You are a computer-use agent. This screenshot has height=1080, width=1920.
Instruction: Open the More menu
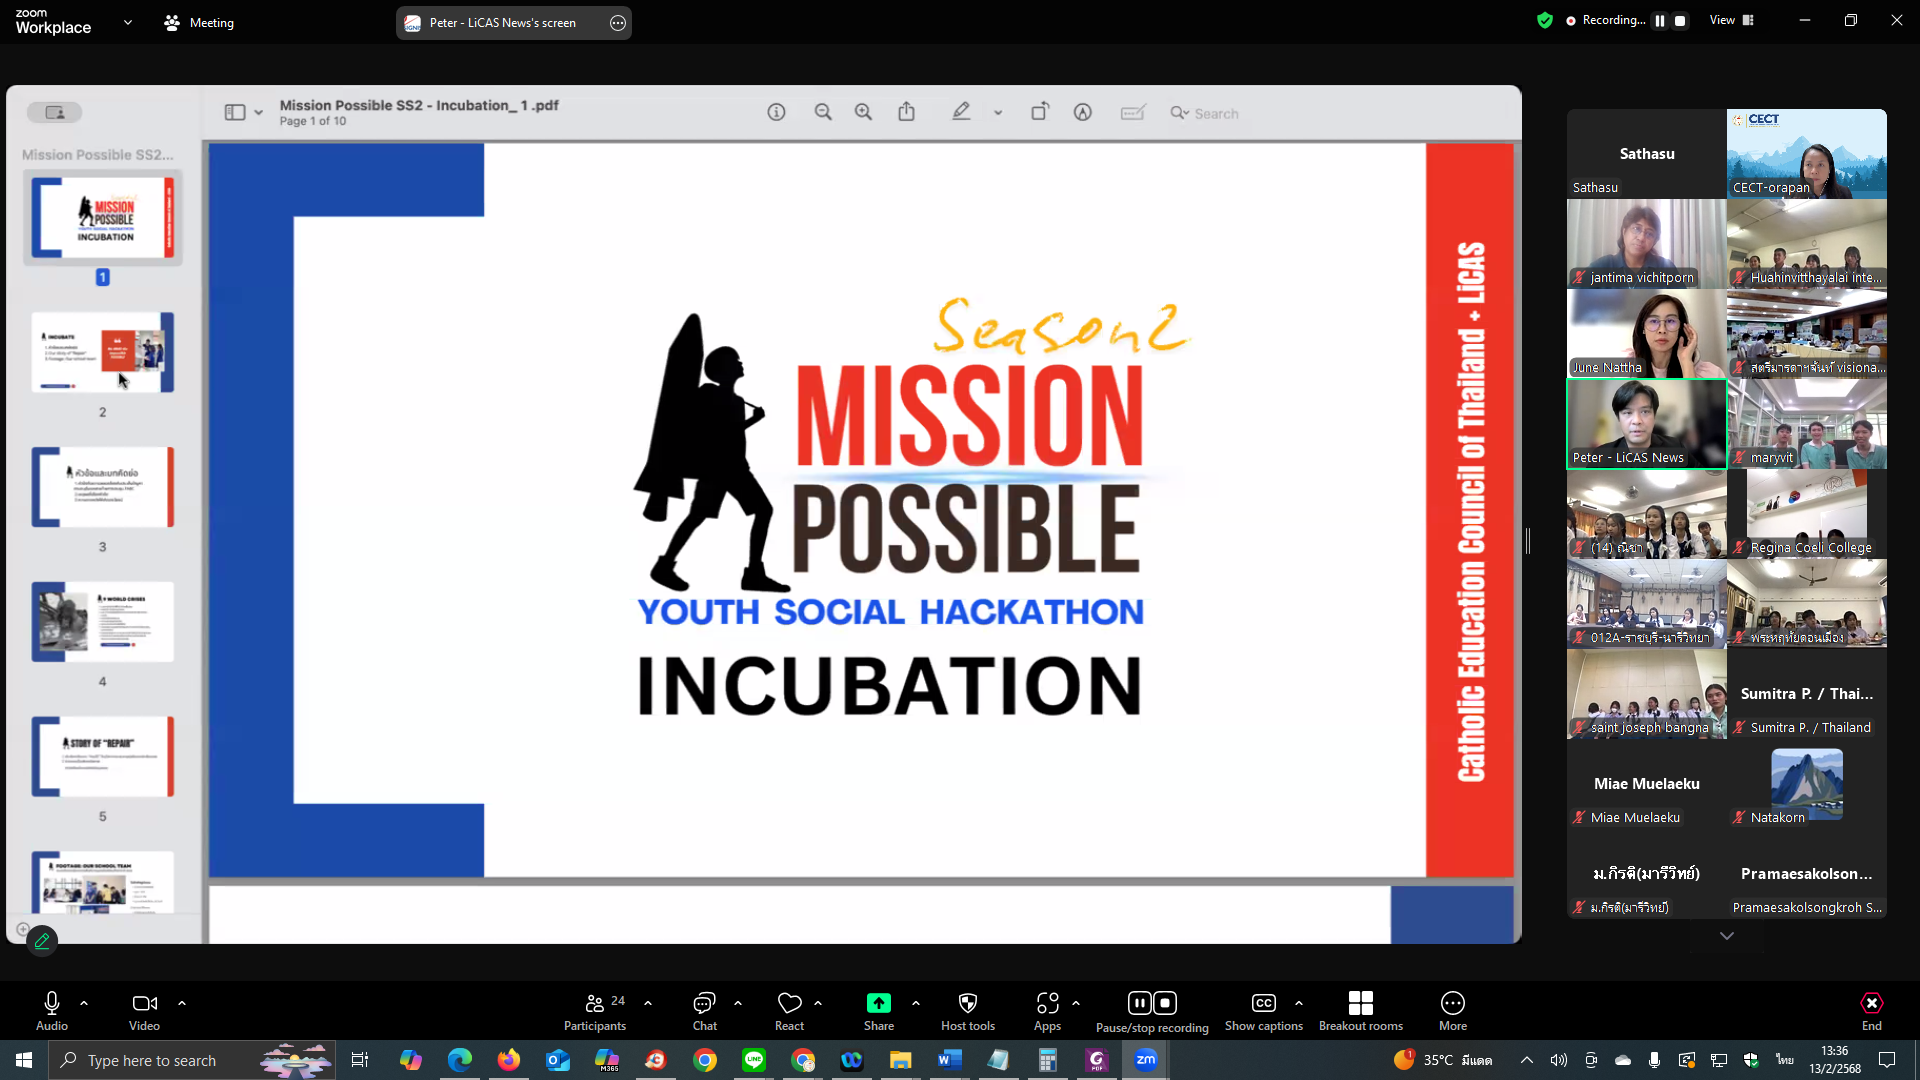(x=1452, y=1004)
